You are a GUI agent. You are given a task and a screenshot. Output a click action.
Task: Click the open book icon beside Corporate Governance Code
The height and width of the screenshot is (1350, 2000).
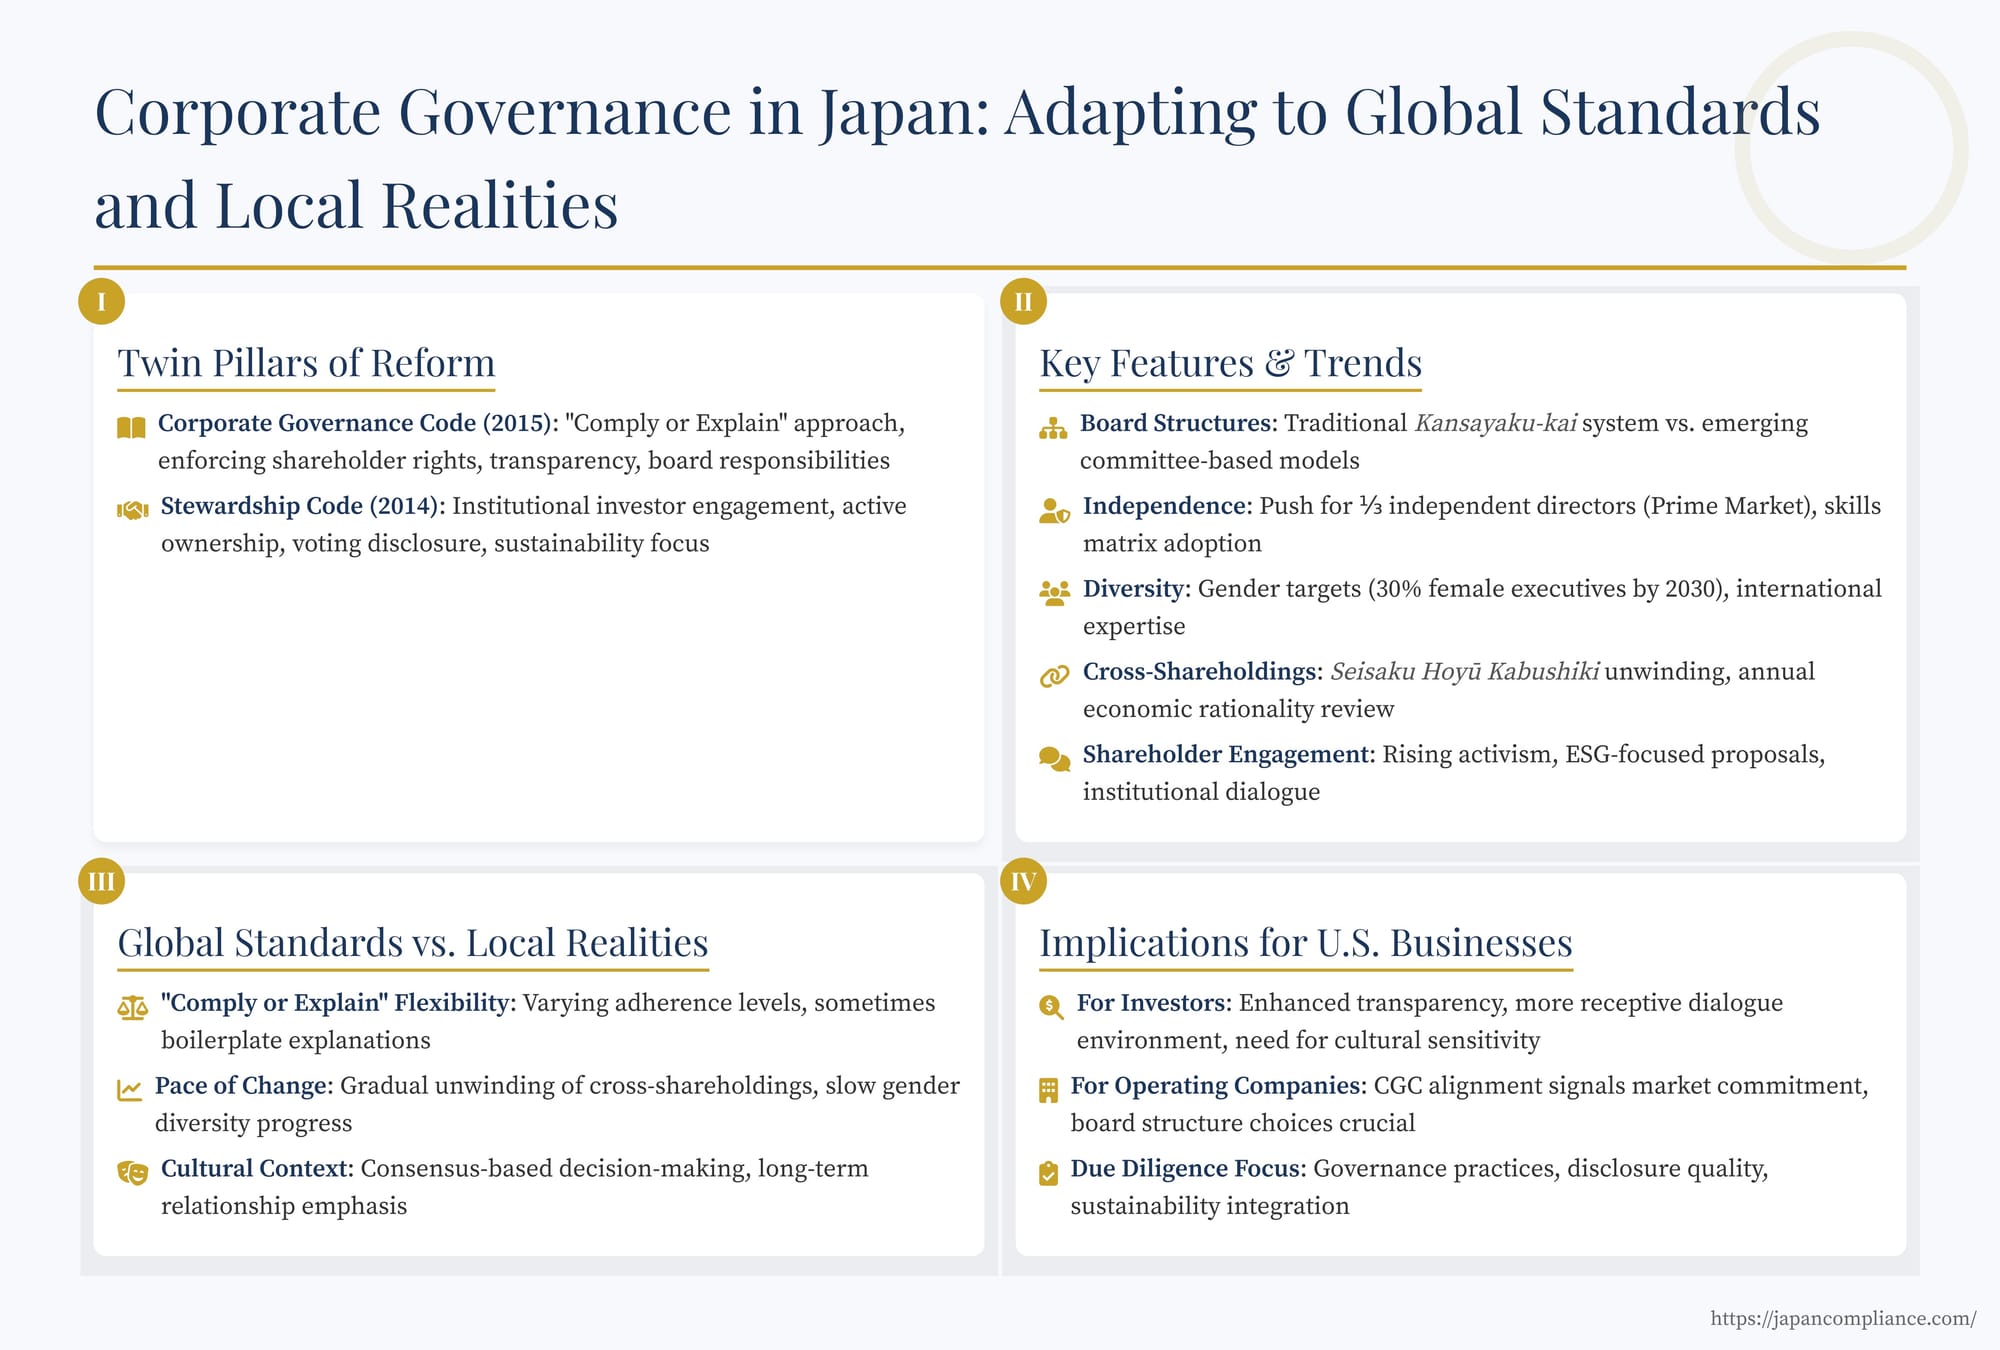(131, 428)
